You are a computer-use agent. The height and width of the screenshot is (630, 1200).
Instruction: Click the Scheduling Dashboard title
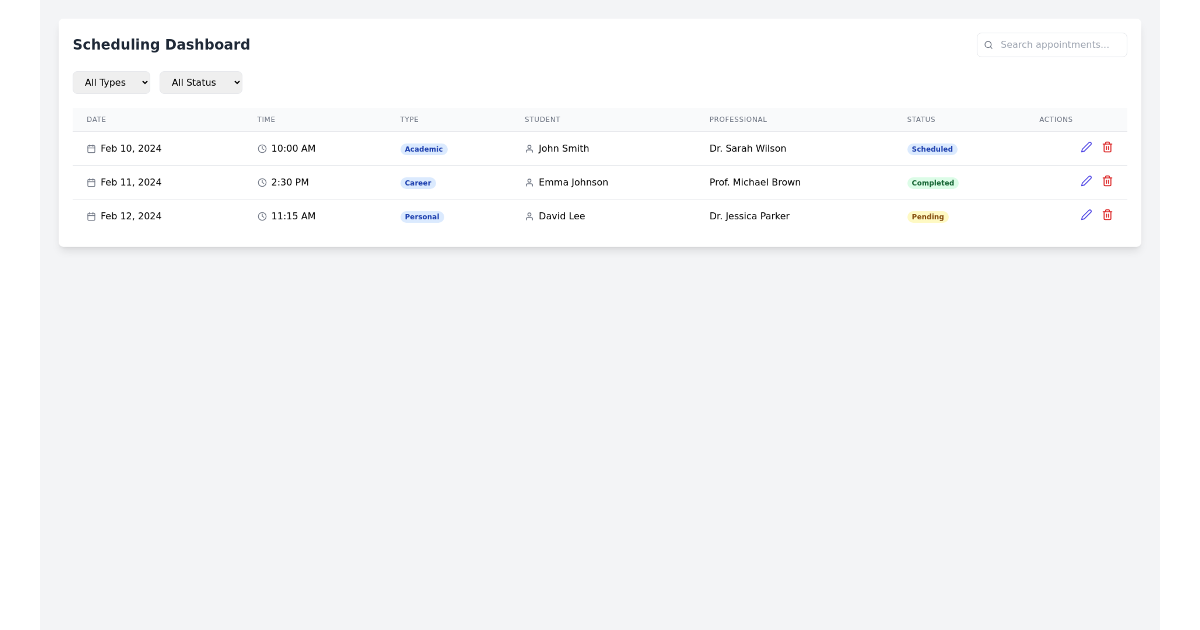point(160,44)
